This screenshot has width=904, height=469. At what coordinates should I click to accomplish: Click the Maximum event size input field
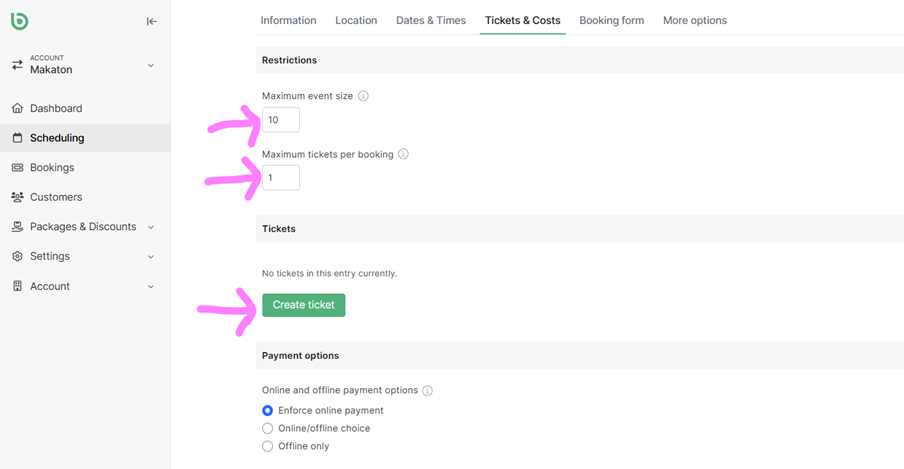click(281, 120)
